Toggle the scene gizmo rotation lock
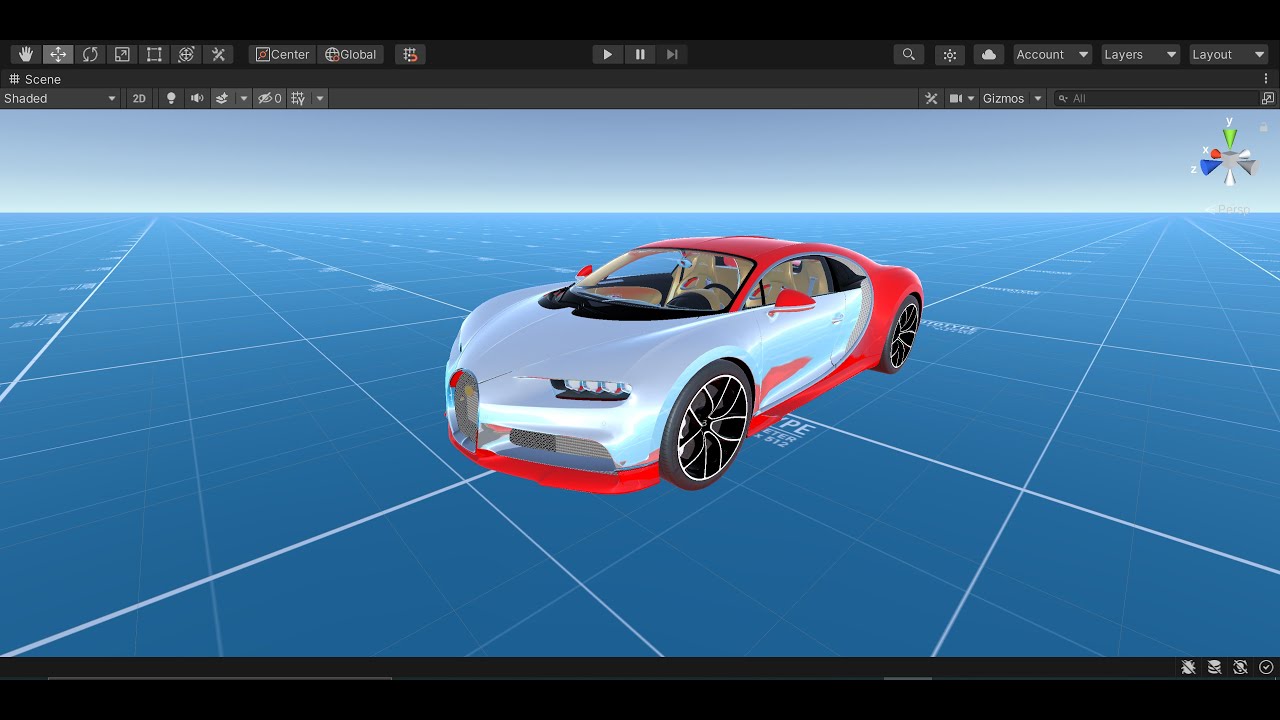This screenshot has height=720, width=1280. point(1263,126)
